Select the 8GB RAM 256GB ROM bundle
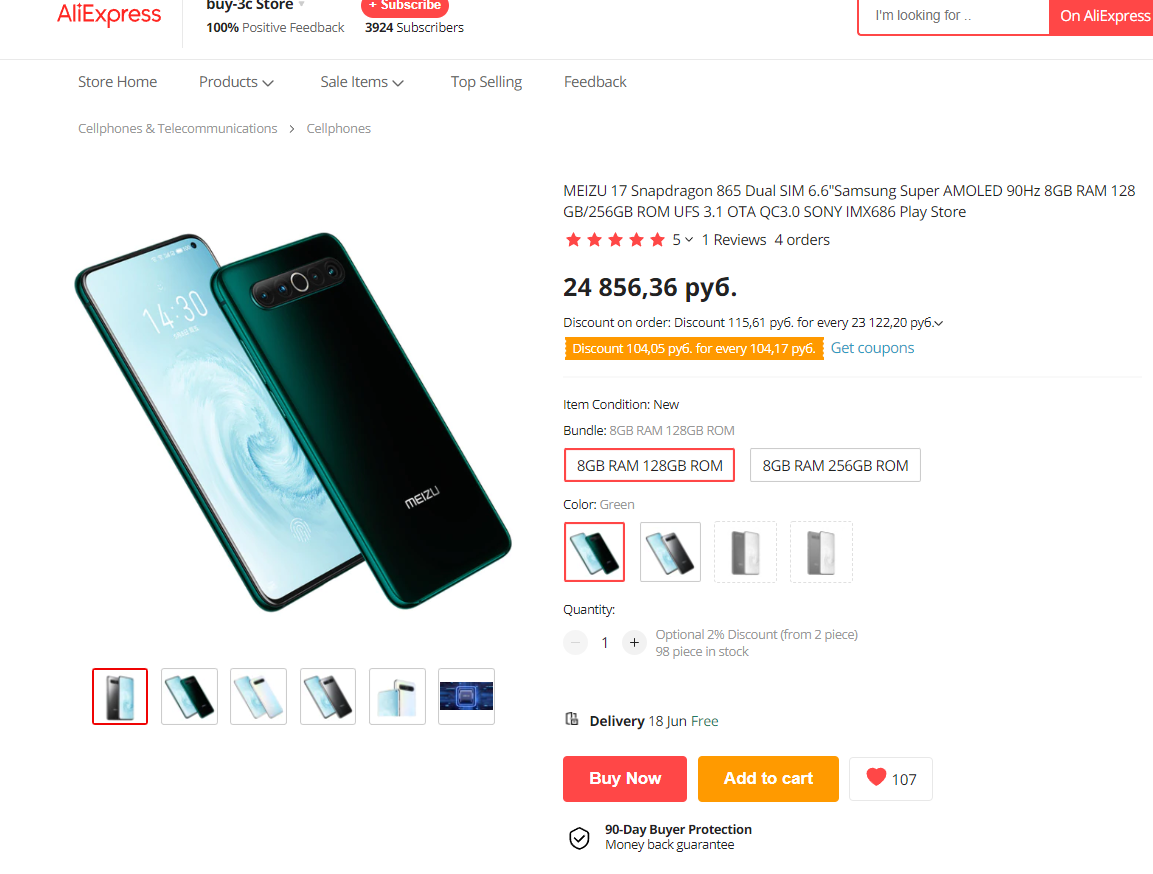Screen dimensions: 1153x874 pos(835,465)
